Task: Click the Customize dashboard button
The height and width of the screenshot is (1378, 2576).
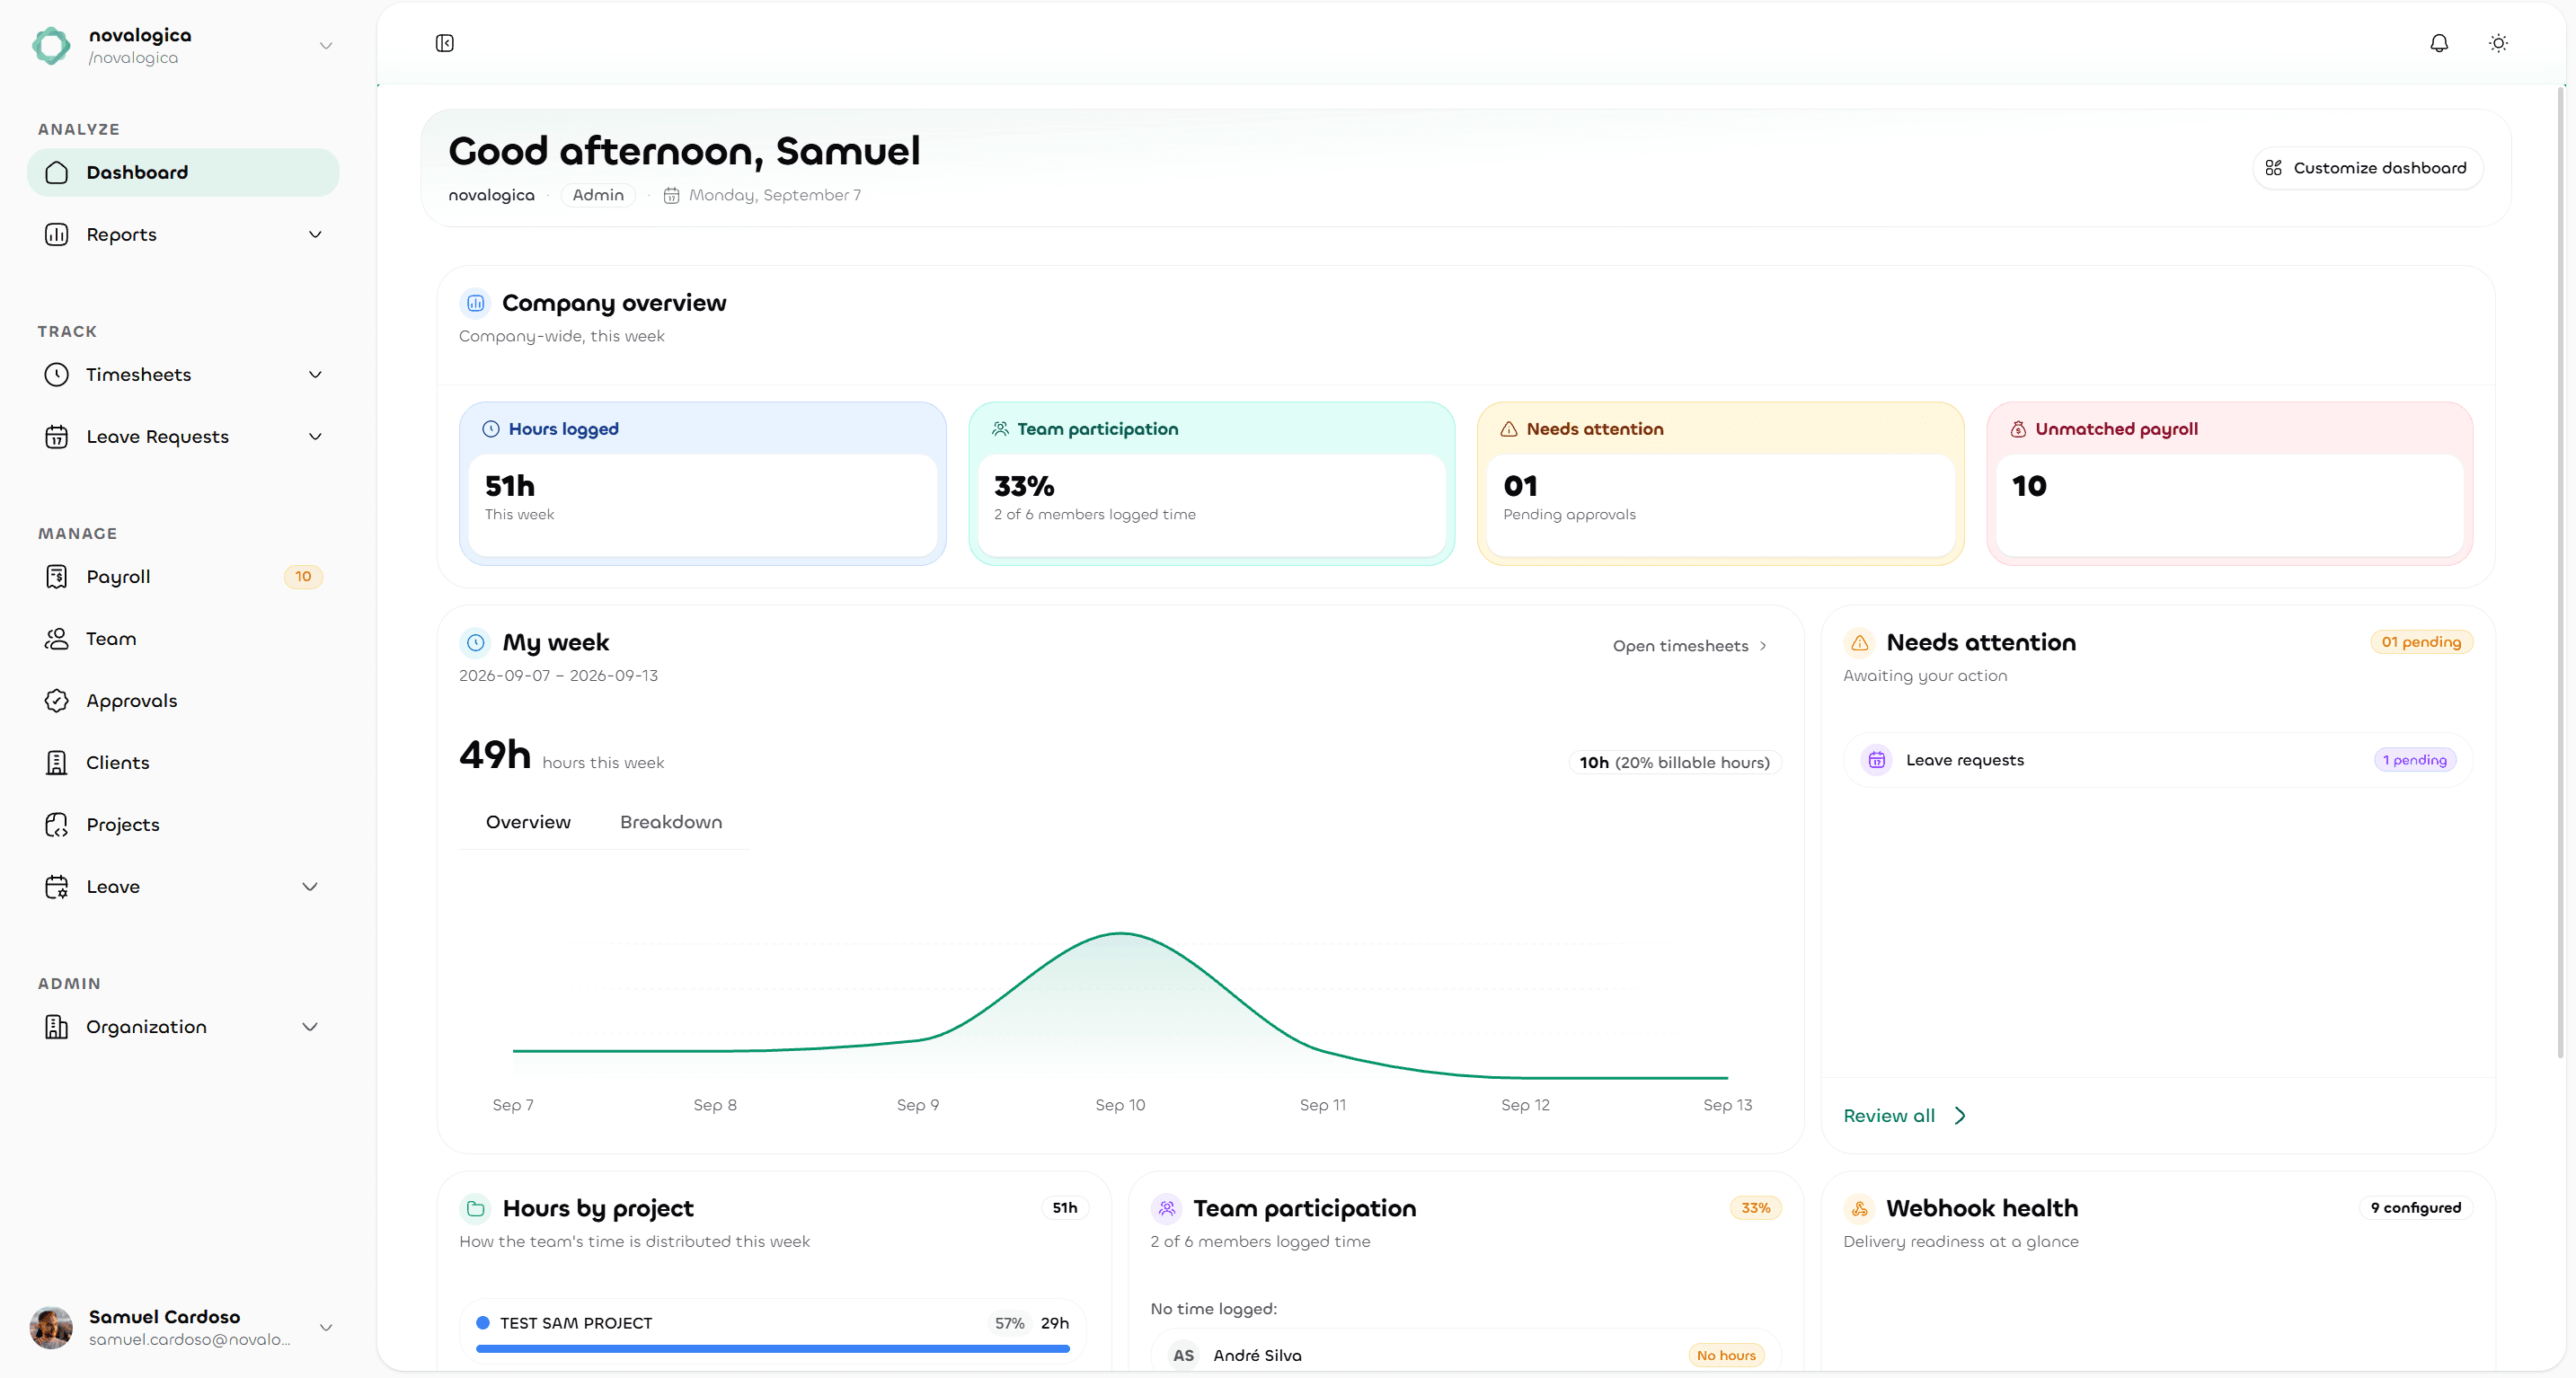Action: click(2367, 168)
